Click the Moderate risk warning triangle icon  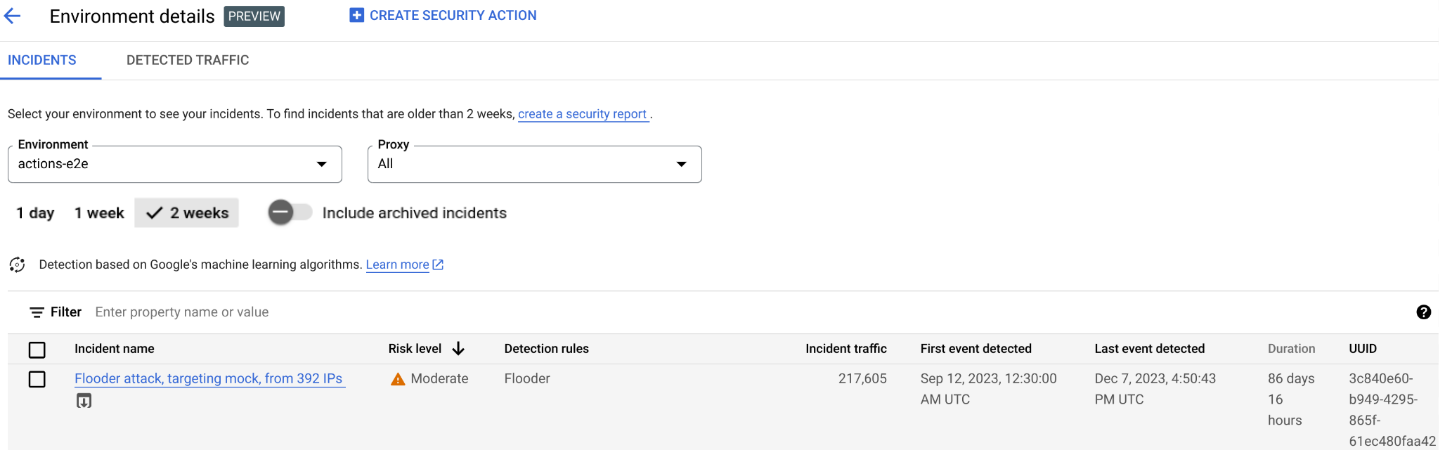398,379
